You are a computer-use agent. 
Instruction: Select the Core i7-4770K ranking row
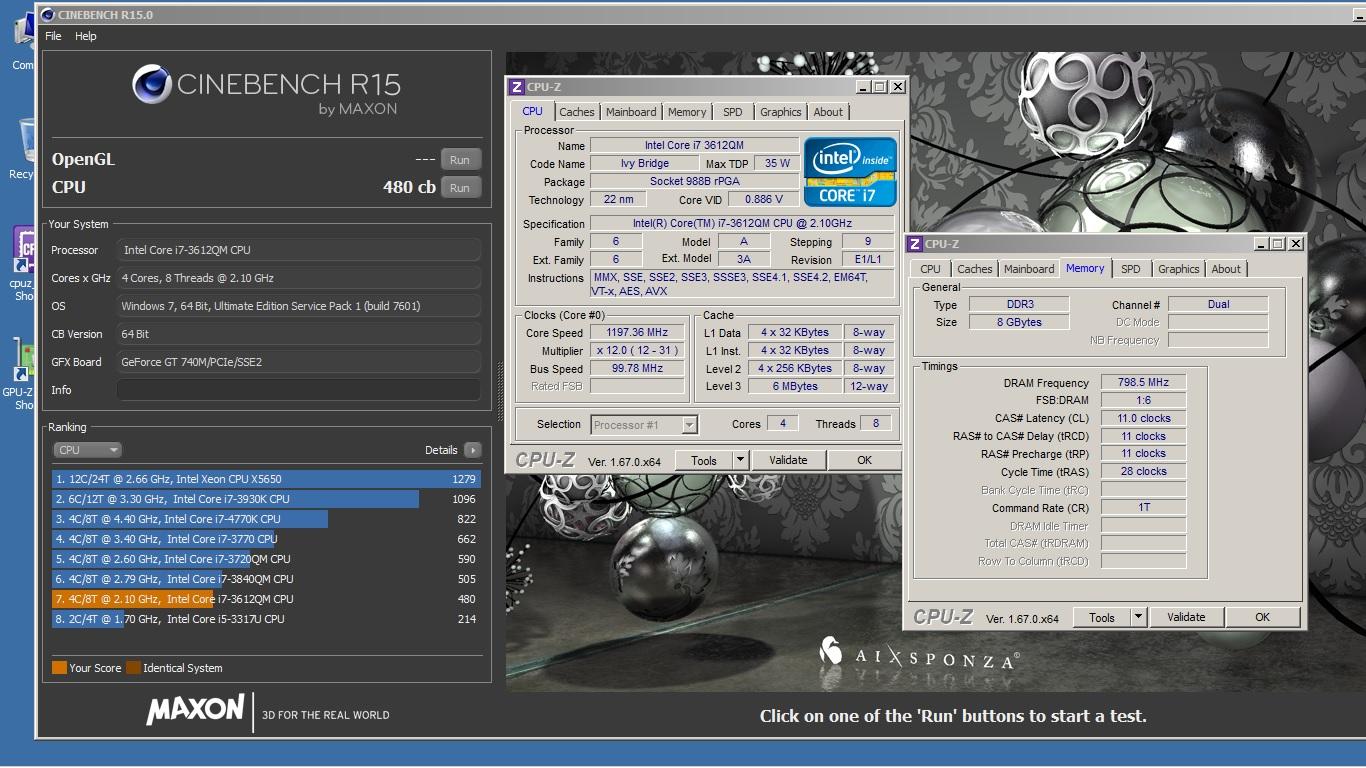tap(266, 519)
